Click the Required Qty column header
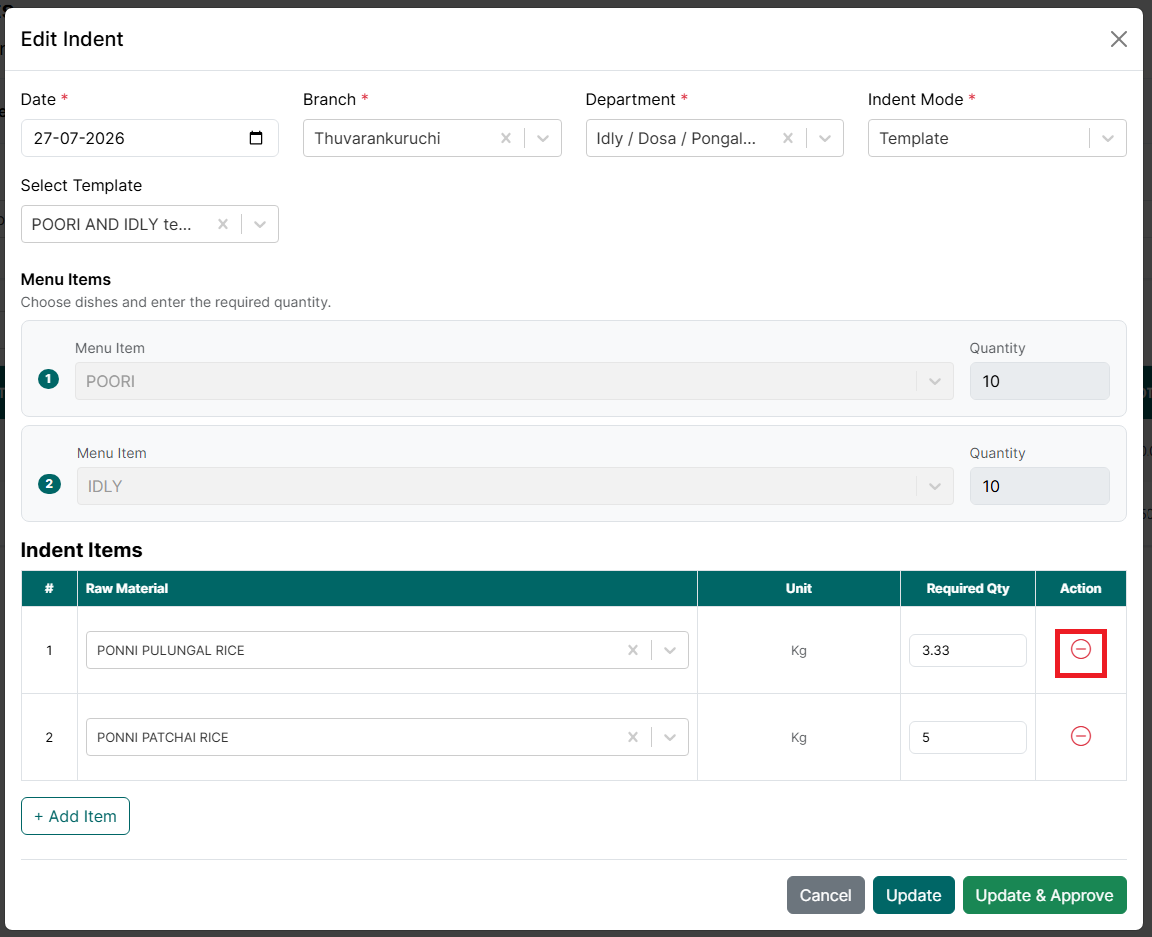Screen dimensions: 1152x937 [x=968, y=589]
